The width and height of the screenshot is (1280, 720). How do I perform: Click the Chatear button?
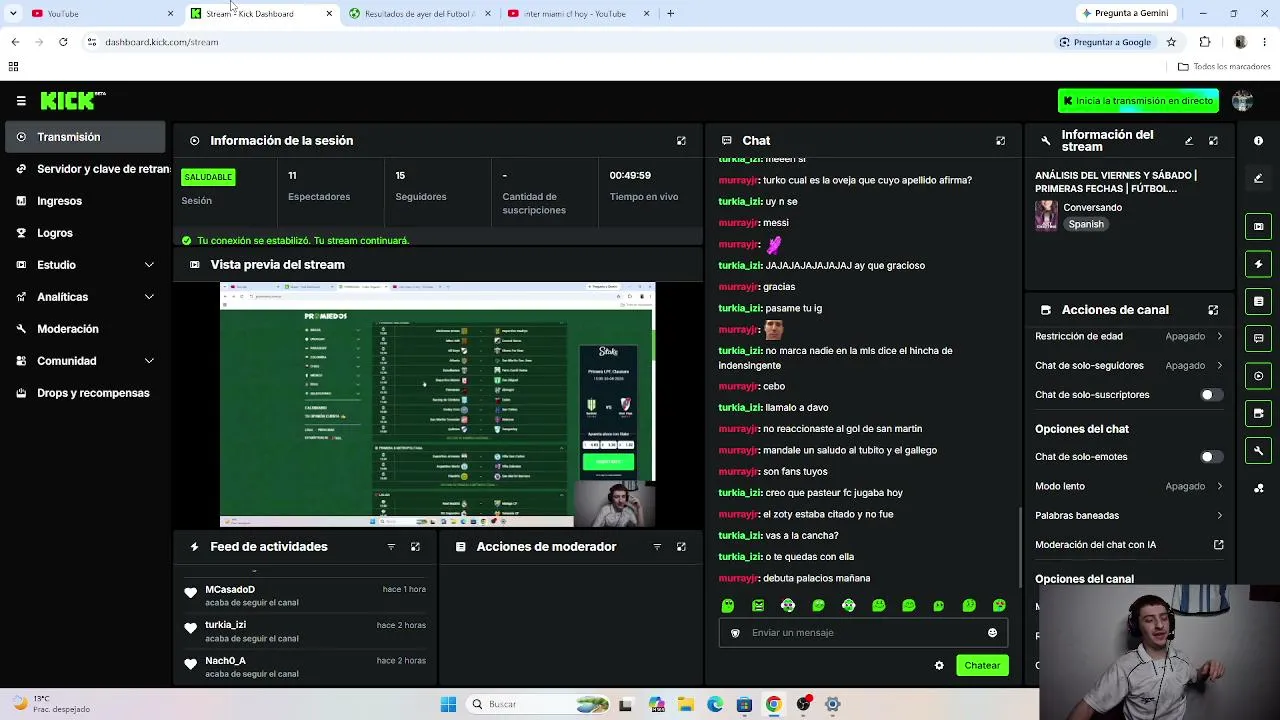click(x=982, y=666)
